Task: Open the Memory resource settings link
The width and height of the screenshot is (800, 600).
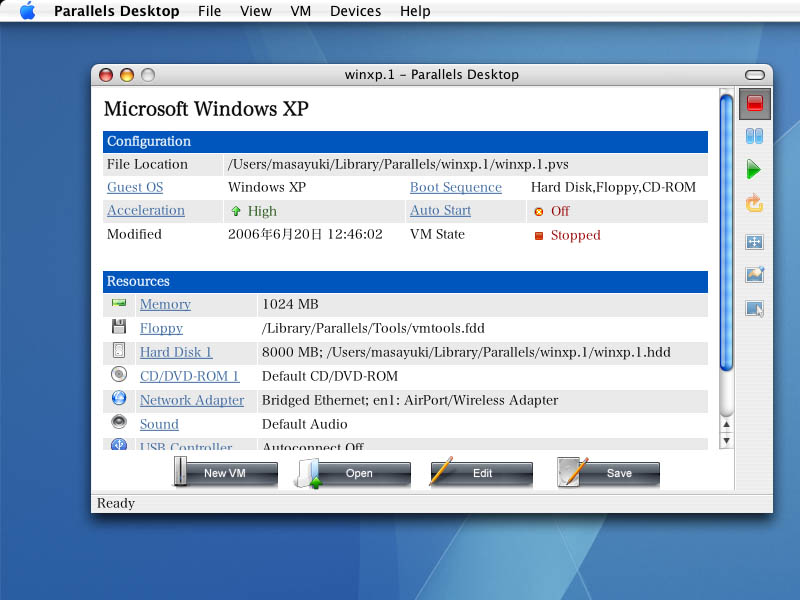Action: (x=165, y=304)
